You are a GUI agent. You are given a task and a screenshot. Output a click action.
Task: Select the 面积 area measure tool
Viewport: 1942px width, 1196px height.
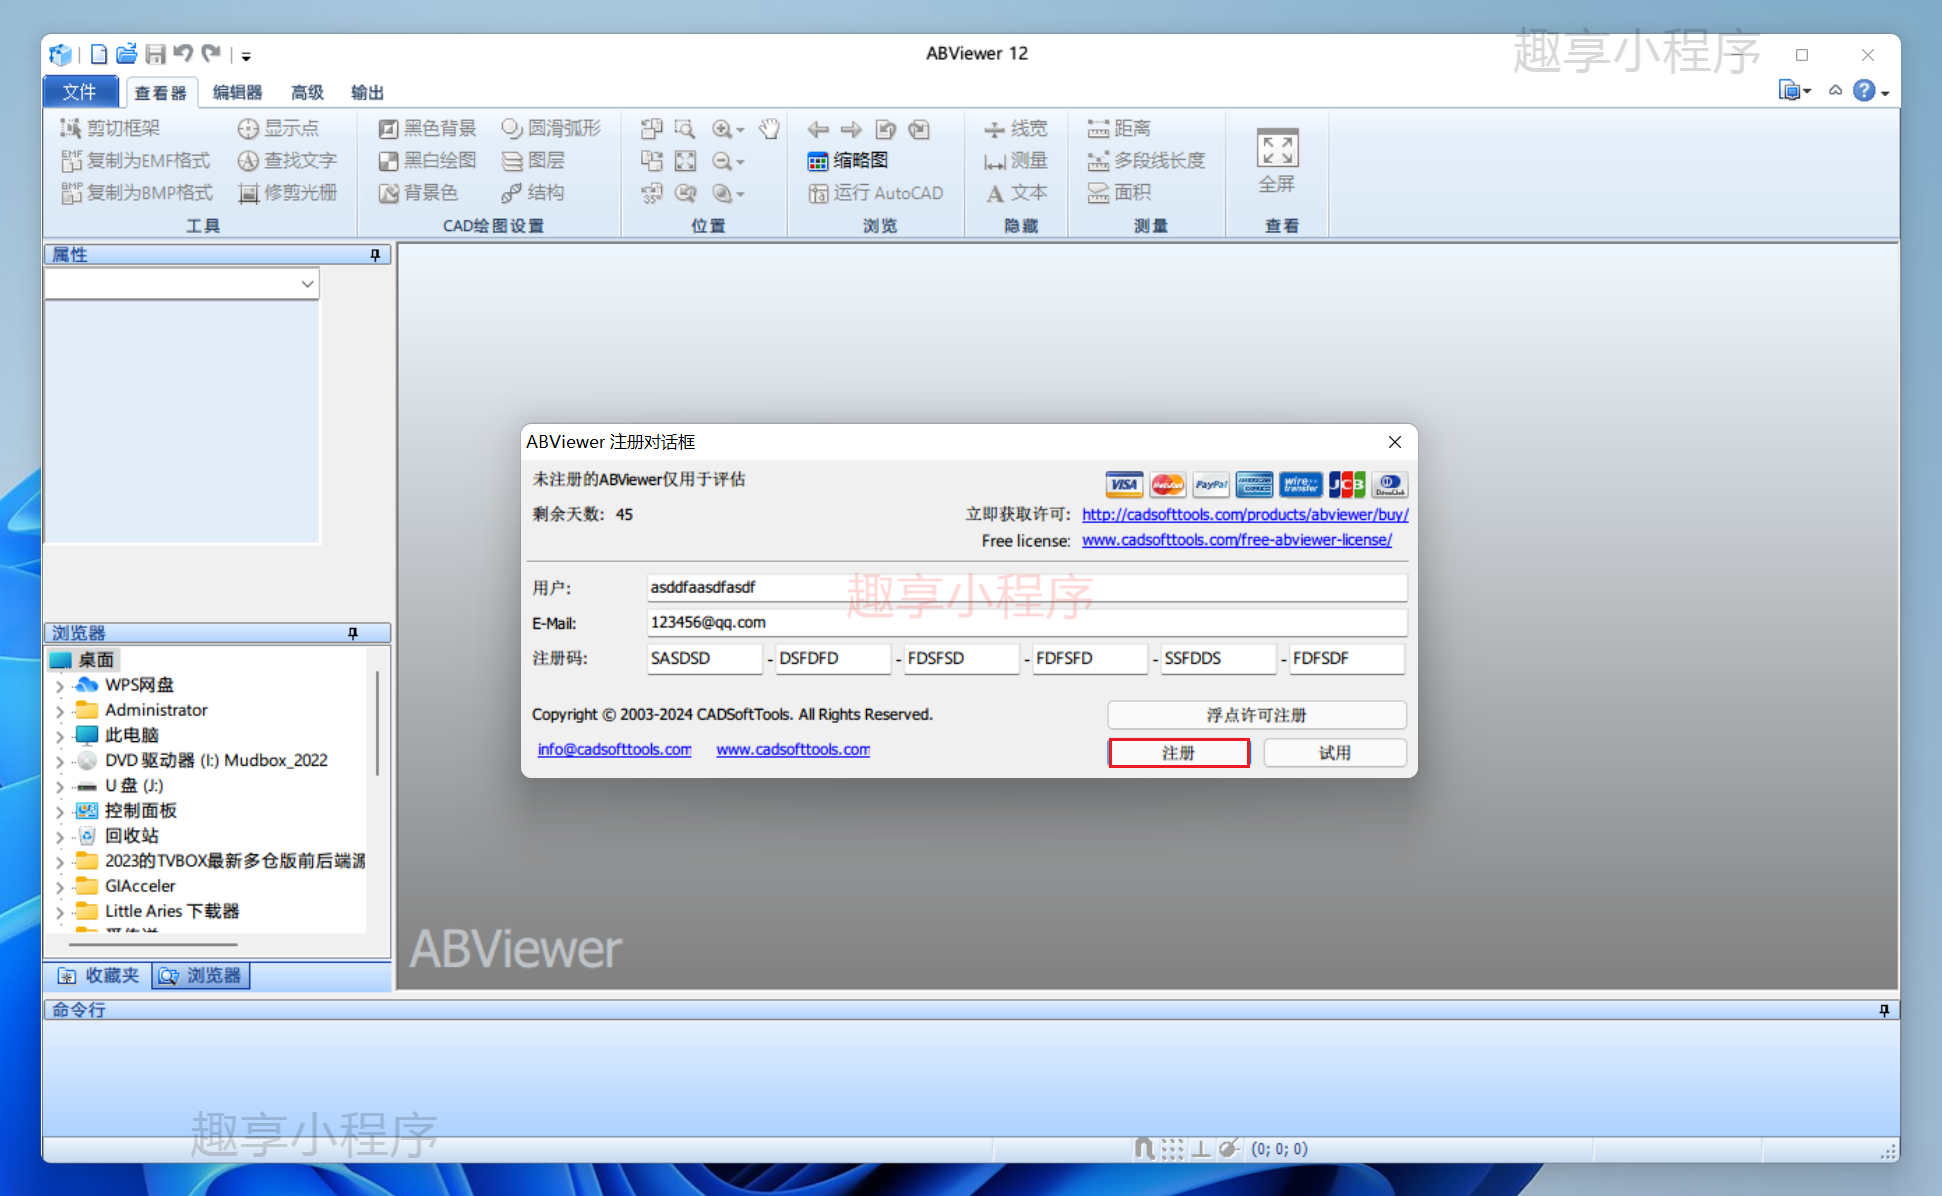(x=1119, y=192)
